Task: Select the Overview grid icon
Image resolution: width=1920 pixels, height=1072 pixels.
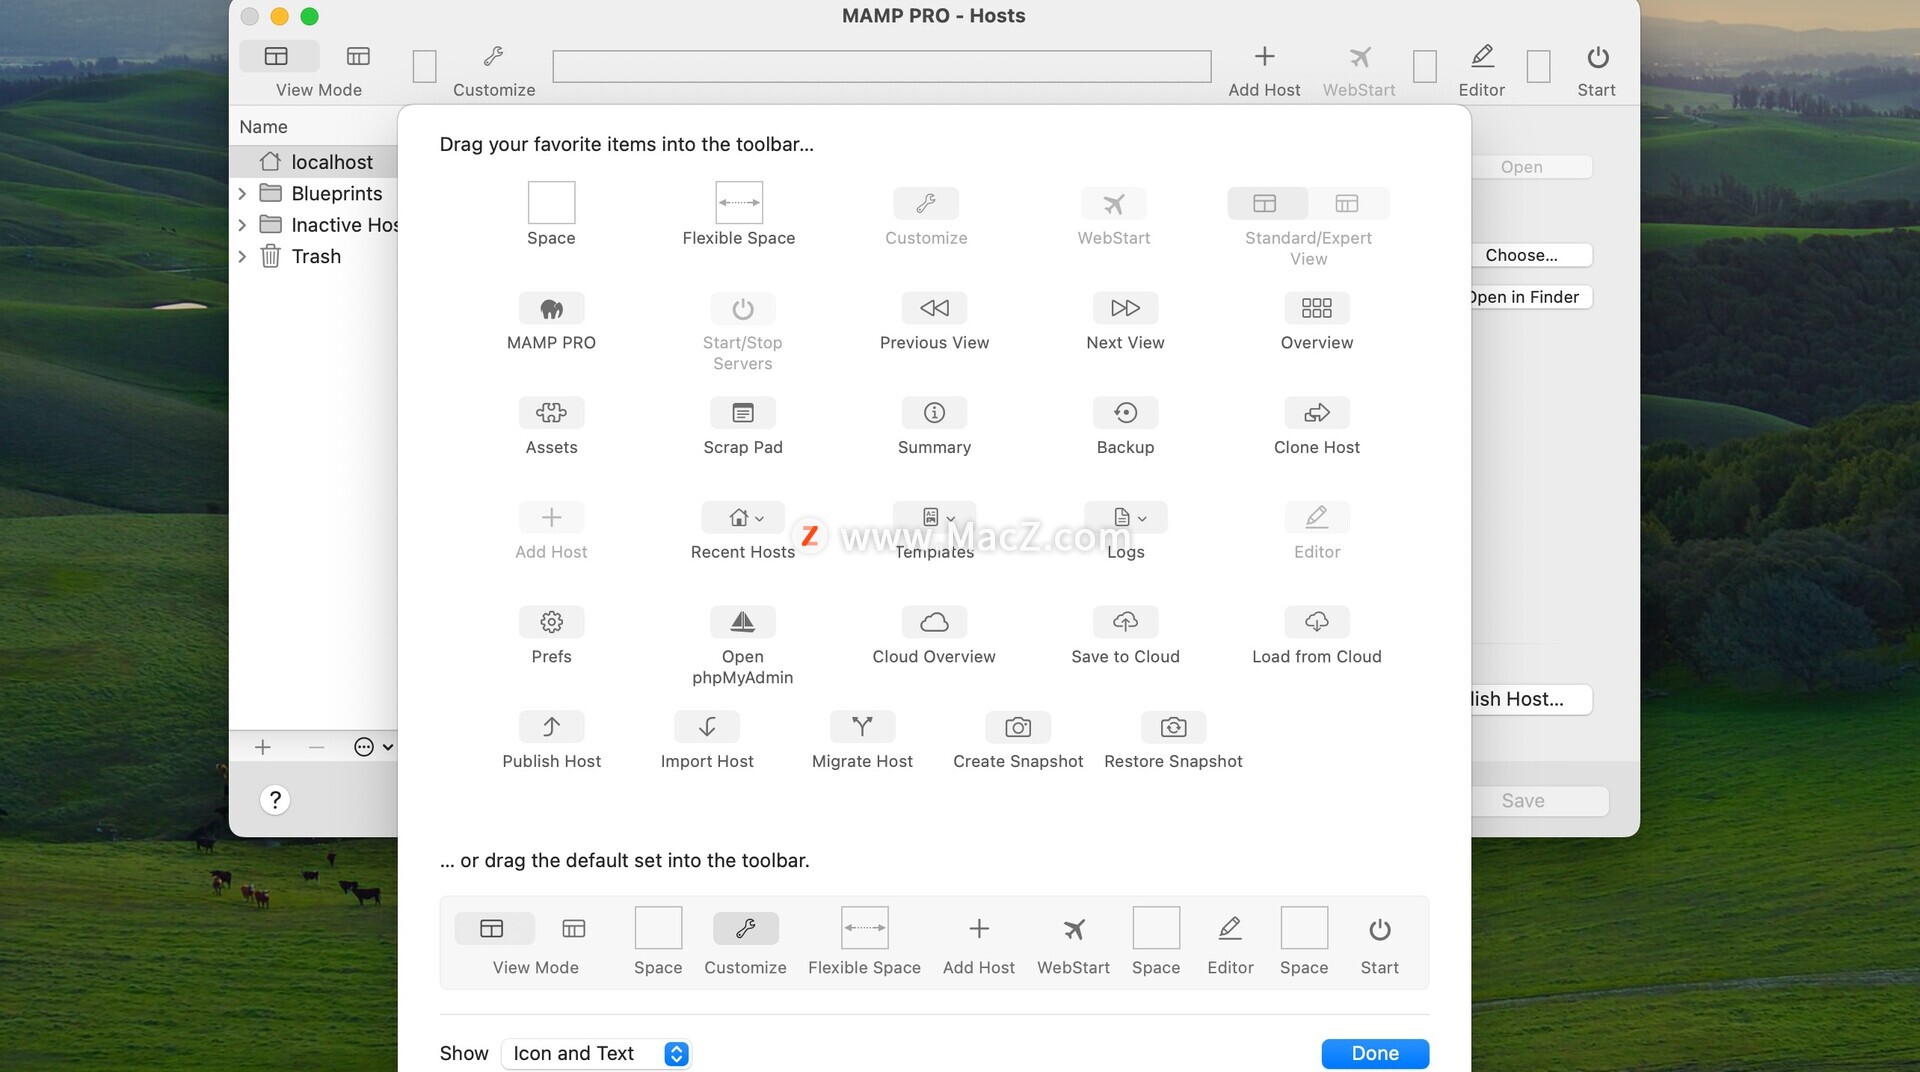Action: [1316, 308]
